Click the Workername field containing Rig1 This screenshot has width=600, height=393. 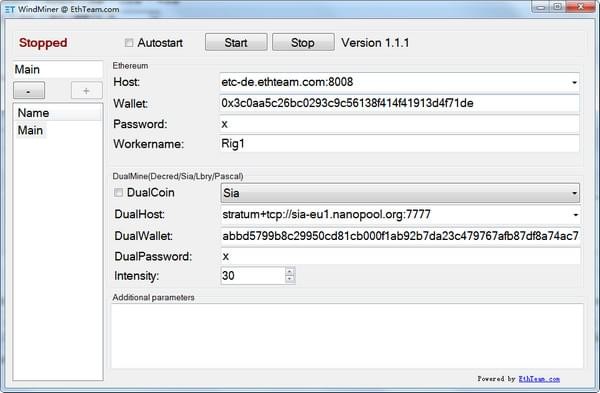(x=399, y=144)
